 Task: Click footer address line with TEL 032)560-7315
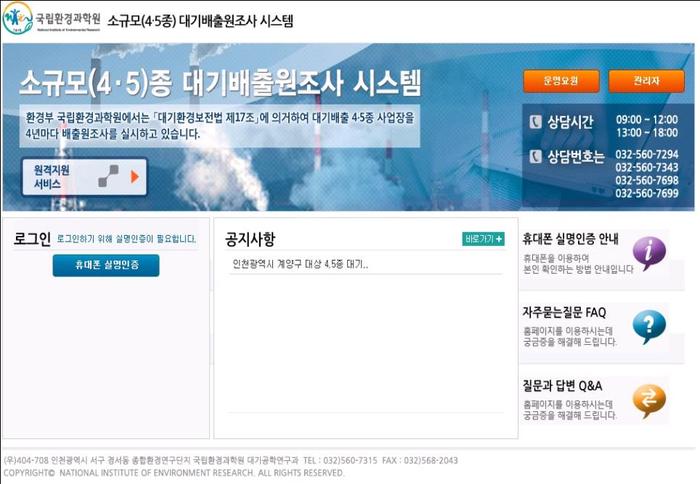[231, 460]
